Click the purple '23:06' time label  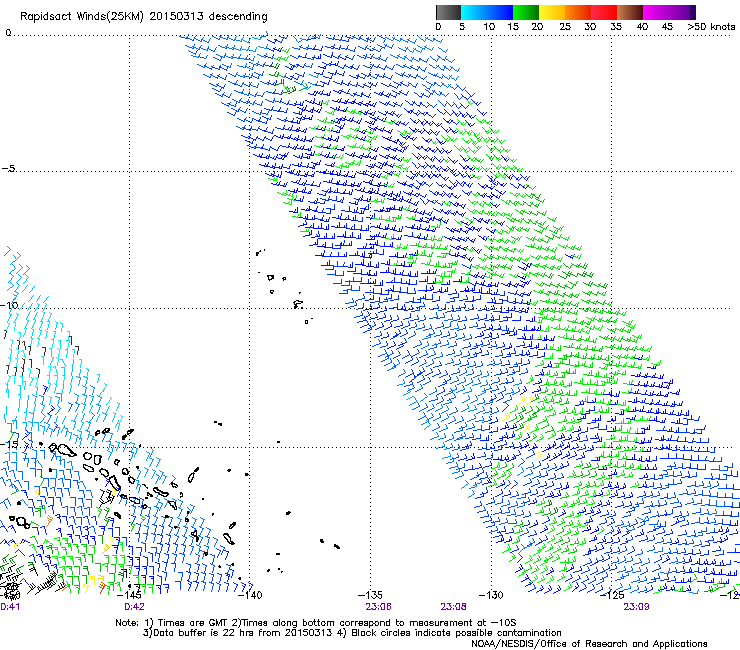point(378,607)
